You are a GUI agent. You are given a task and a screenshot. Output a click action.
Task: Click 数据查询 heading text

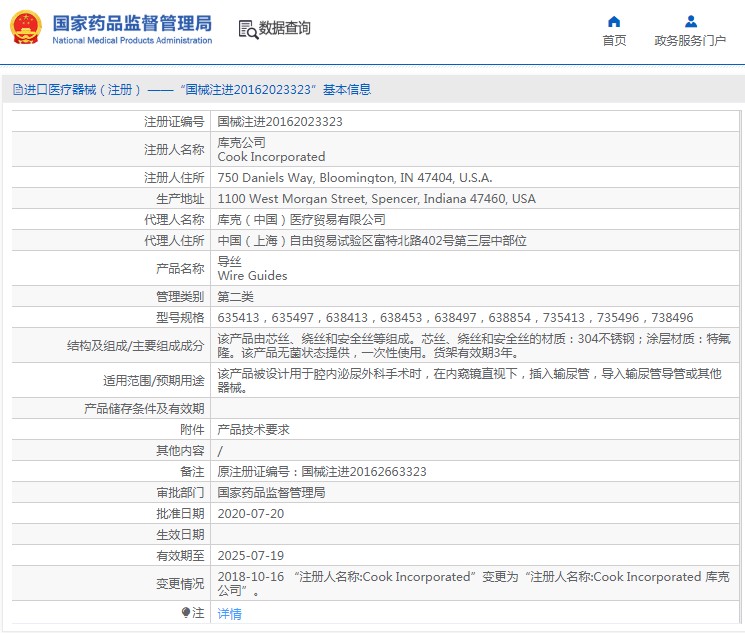click(285, 29)
